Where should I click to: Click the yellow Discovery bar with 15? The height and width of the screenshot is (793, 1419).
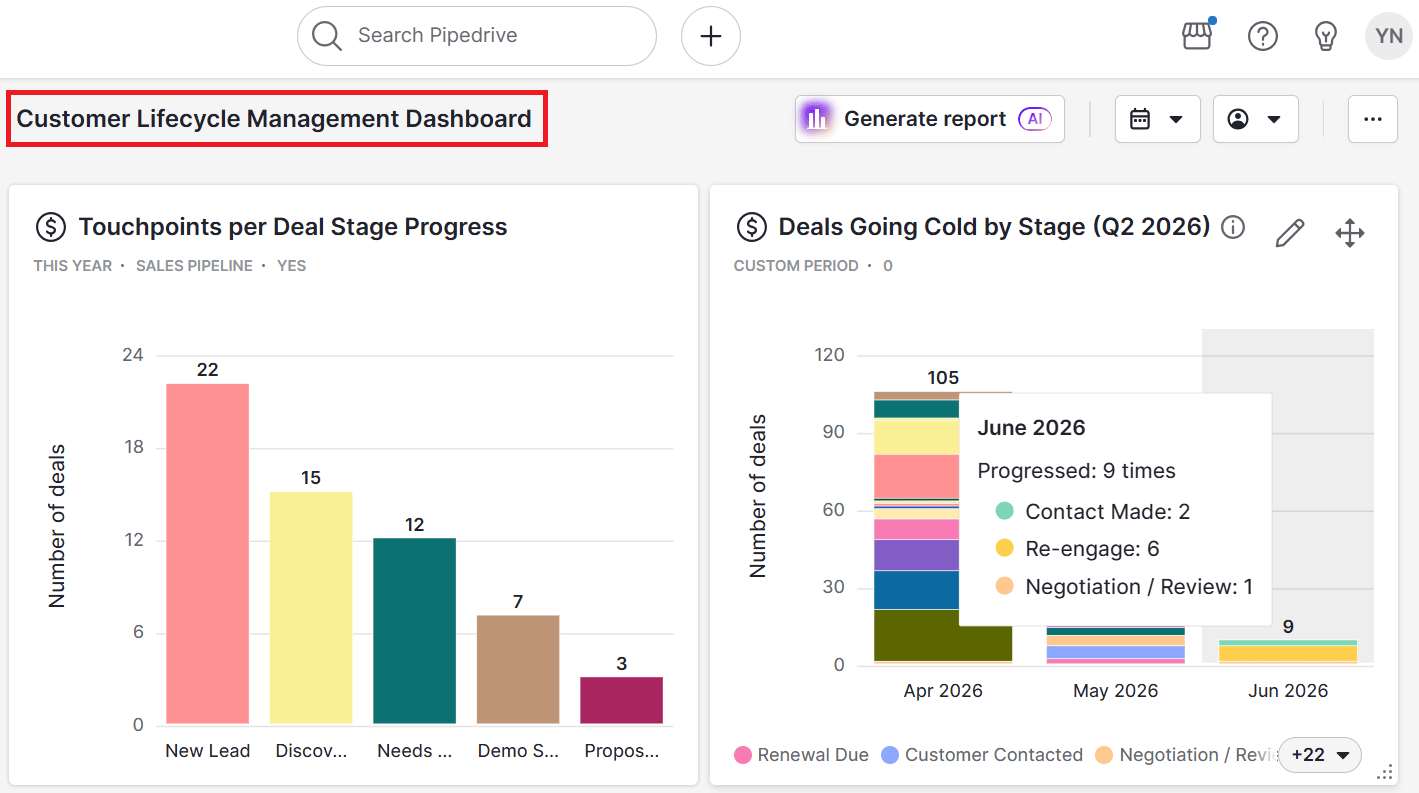[311, 607]
